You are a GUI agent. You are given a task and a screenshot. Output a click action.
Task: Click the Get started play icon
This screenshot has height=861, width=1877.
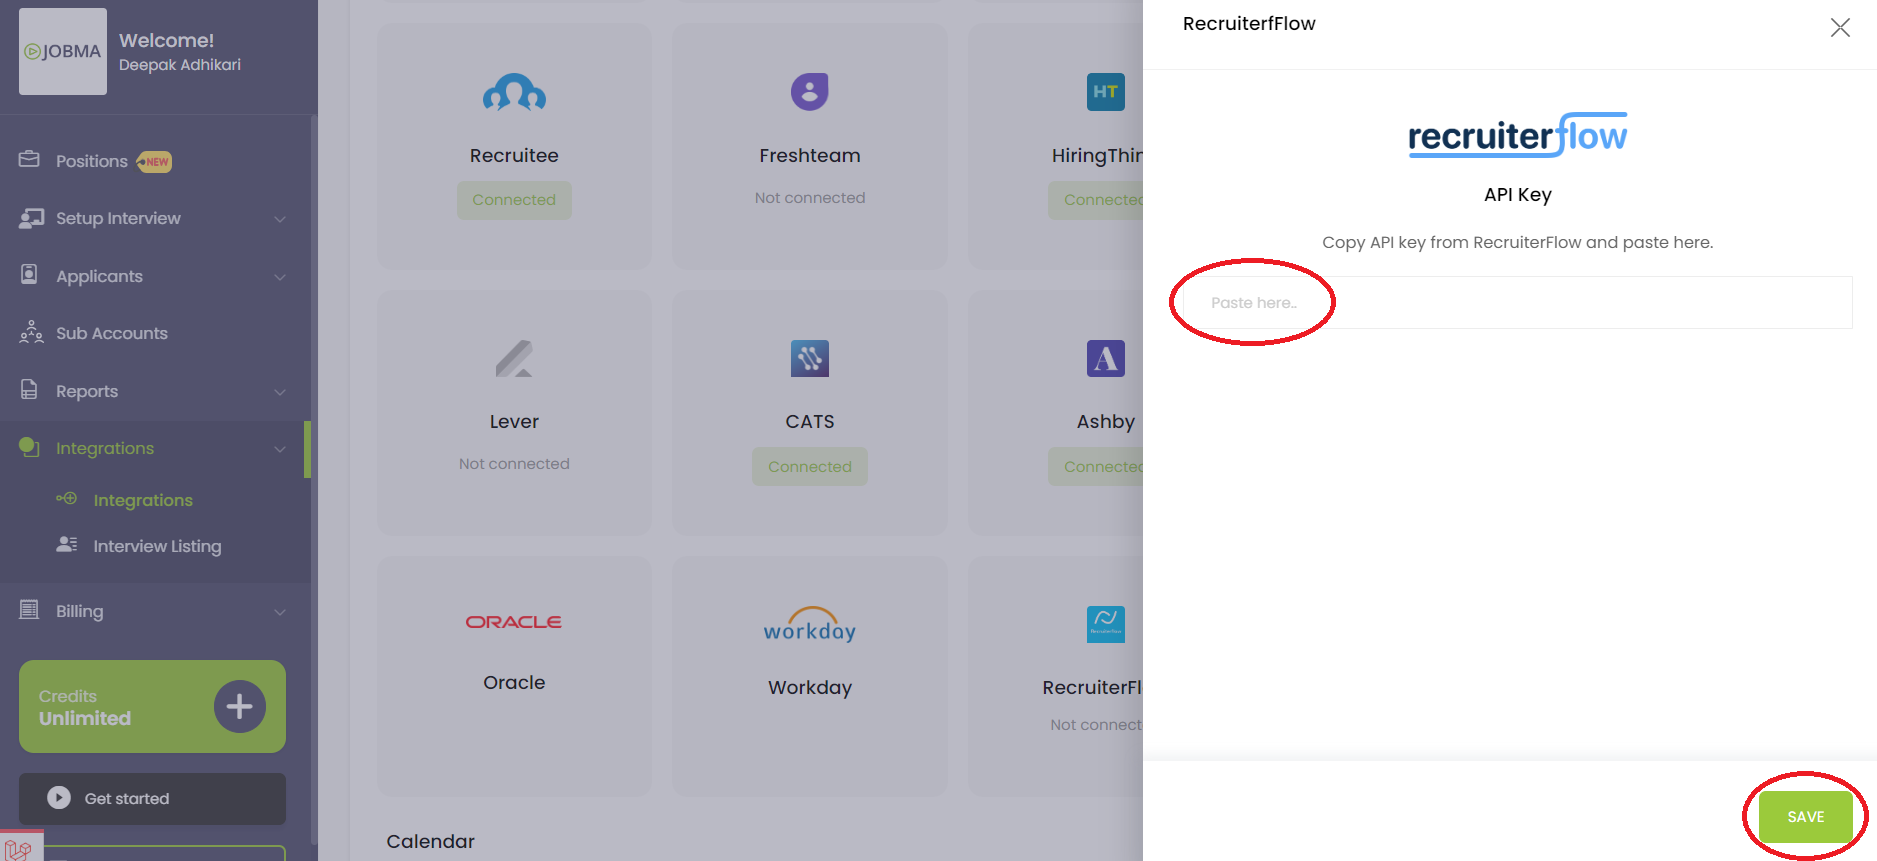coord(59,798)
